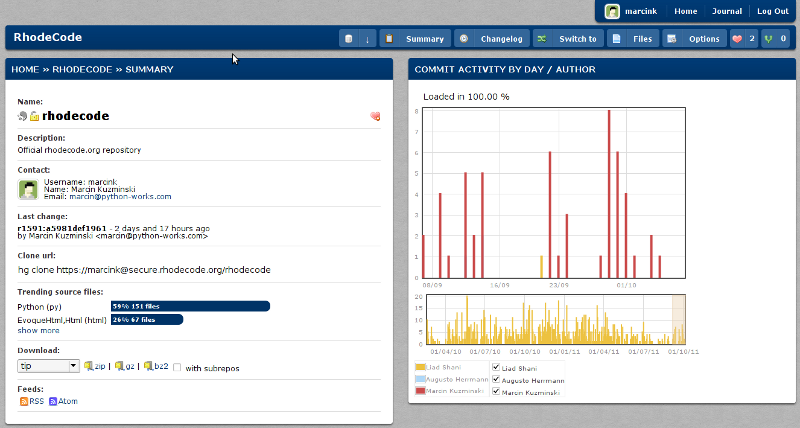Go to the Files tab
This screenshot has height=428, width=800.
click(632, 39)
